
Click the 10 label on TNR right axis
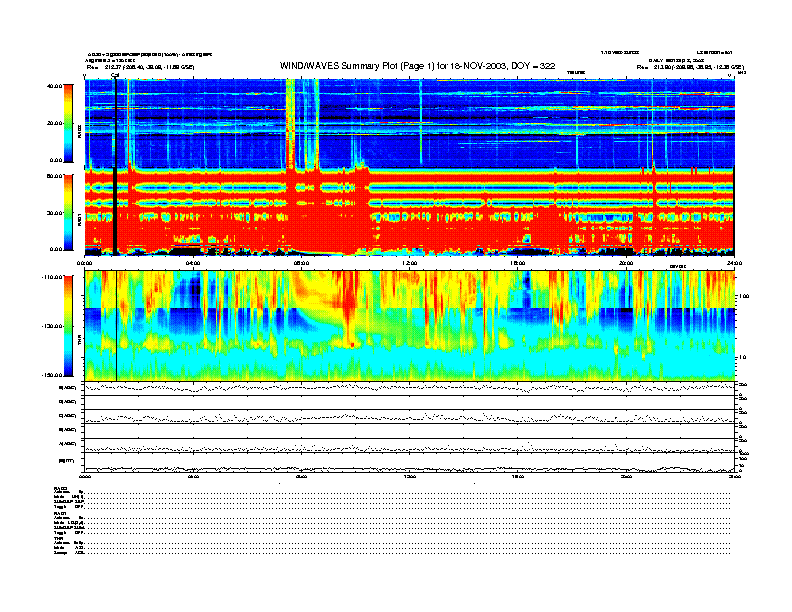tap(743, 358)
